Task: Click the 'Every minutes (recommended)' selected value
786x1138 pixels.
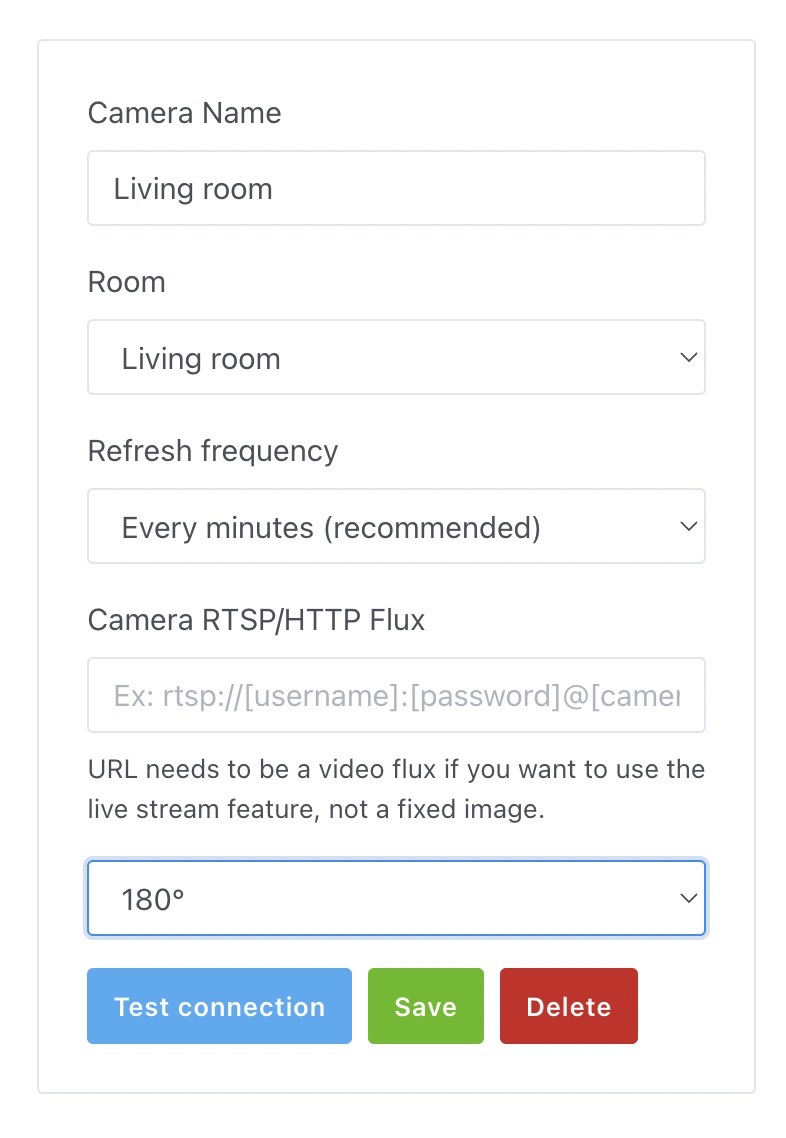Action: click(331, 527)
